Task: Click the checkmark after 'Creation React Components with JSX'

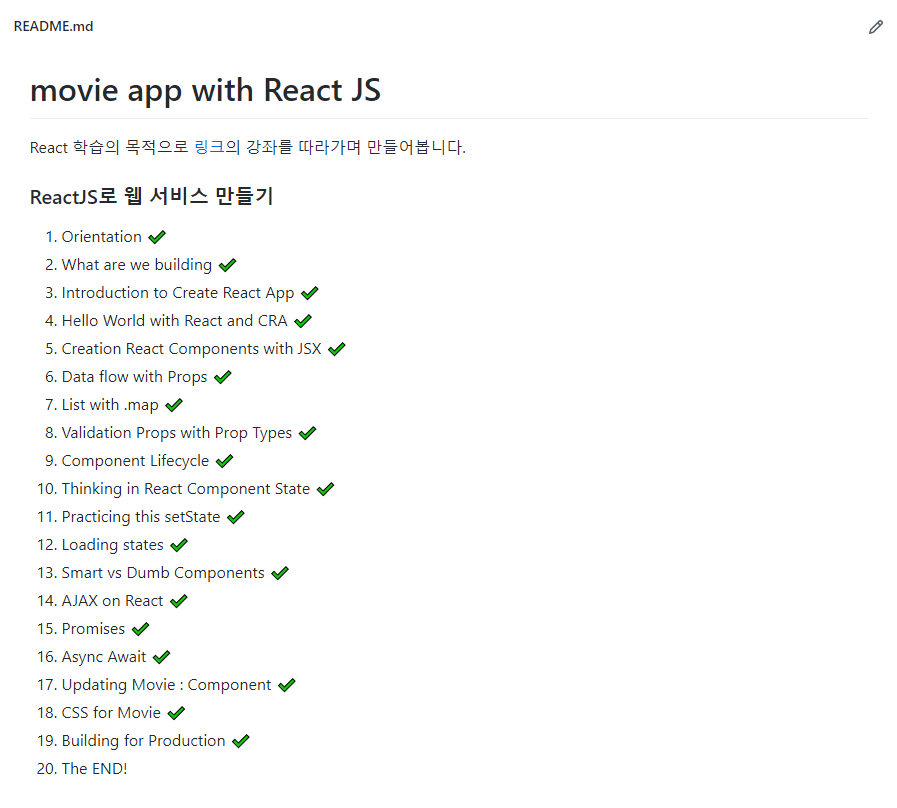Action: (336, 348)
